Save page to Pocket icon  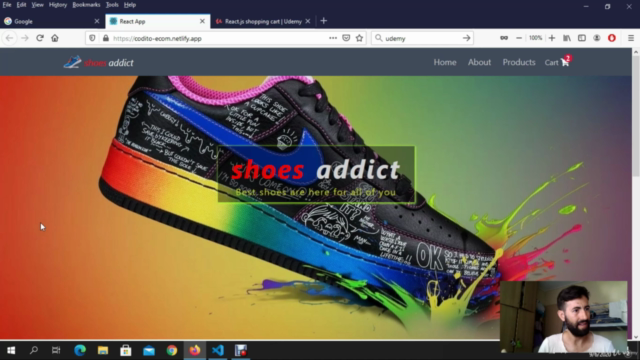click(346, 38)
